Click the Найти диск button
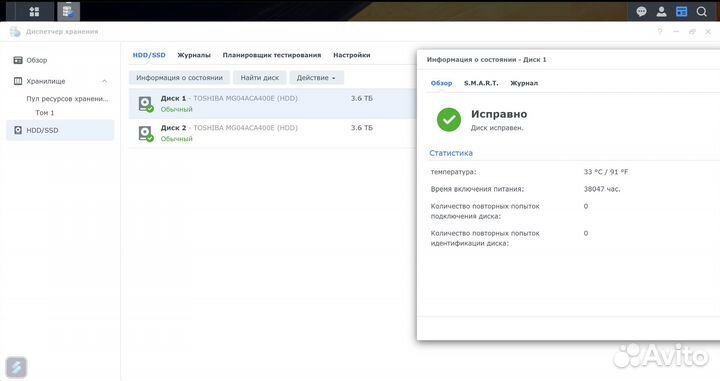720x381 pixels. click(x=259, y=78)
